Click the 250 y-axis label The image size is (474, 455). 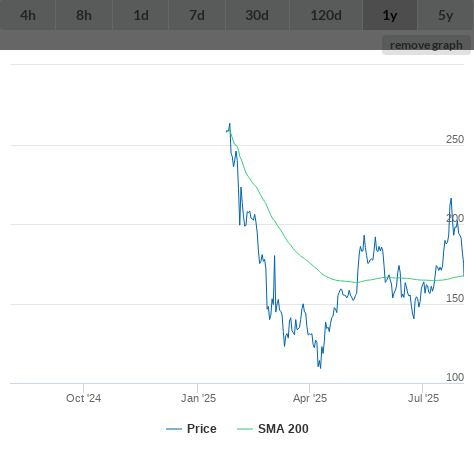coord(455,139)
